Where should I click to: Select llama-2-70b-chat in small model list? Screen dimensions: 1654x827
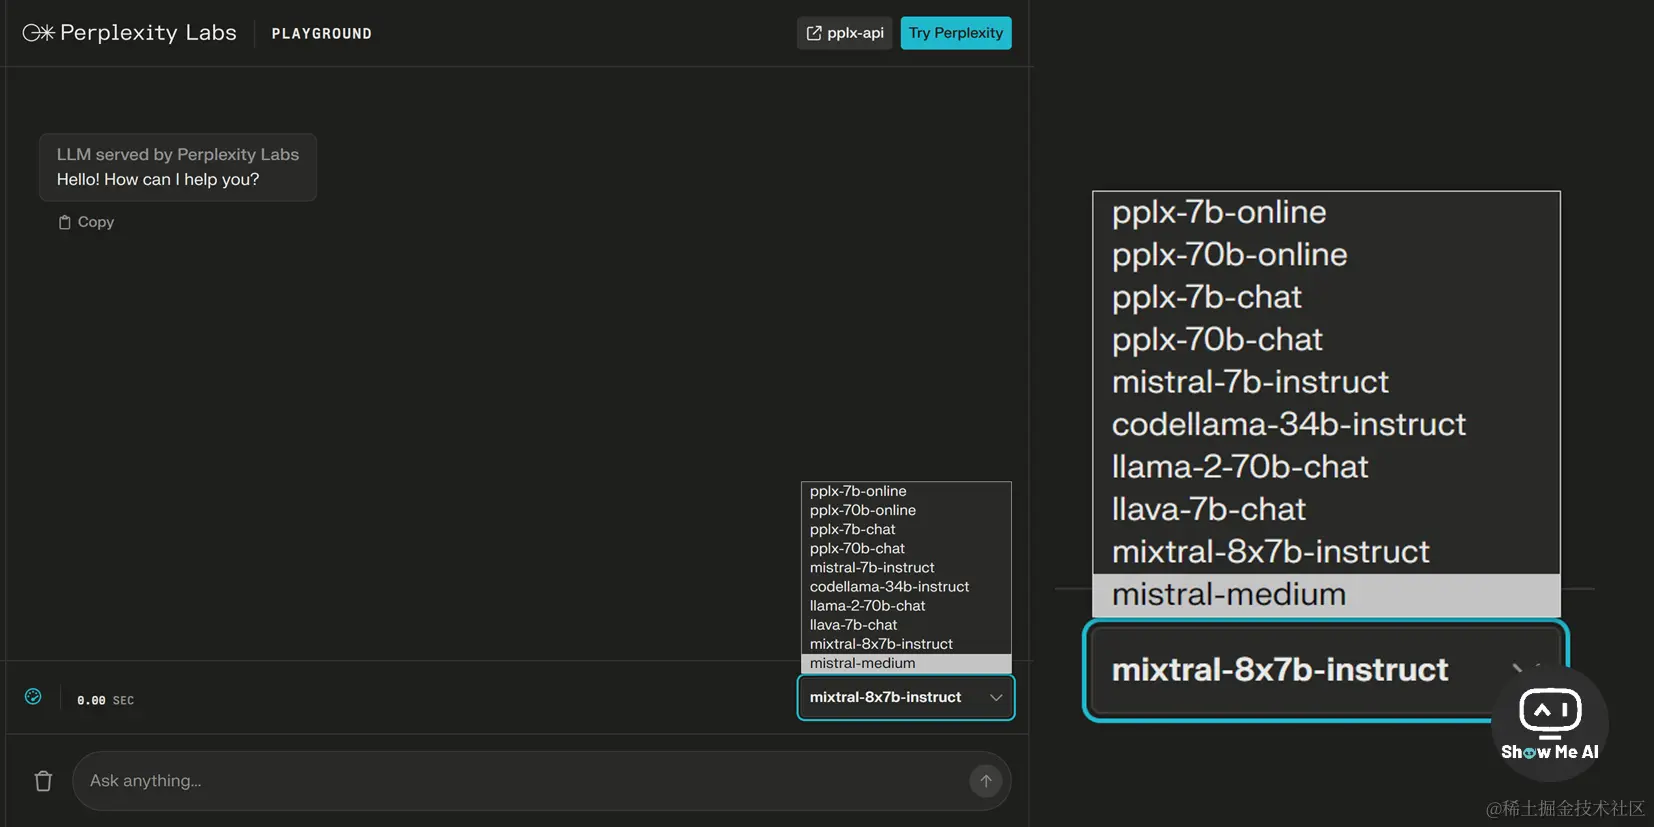click(x=906, y=606)
